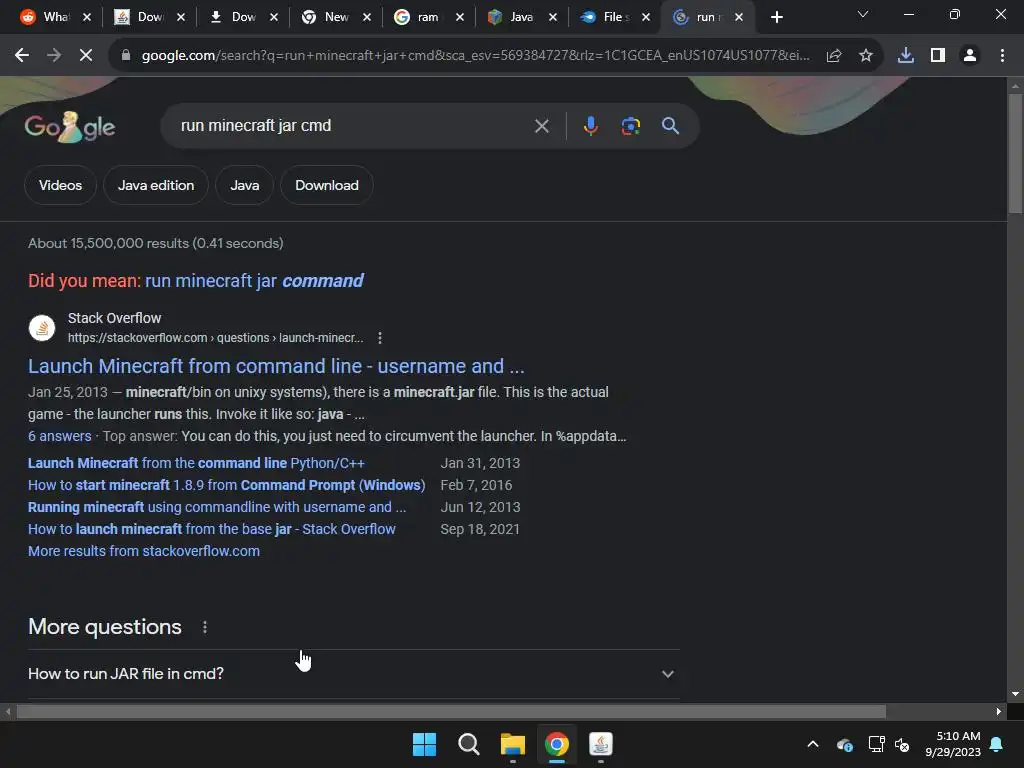This screenshot has height=768, width=1024.
Task: Click muted volume tray icon
Action: pyautogui.click(x=902, y=744)
